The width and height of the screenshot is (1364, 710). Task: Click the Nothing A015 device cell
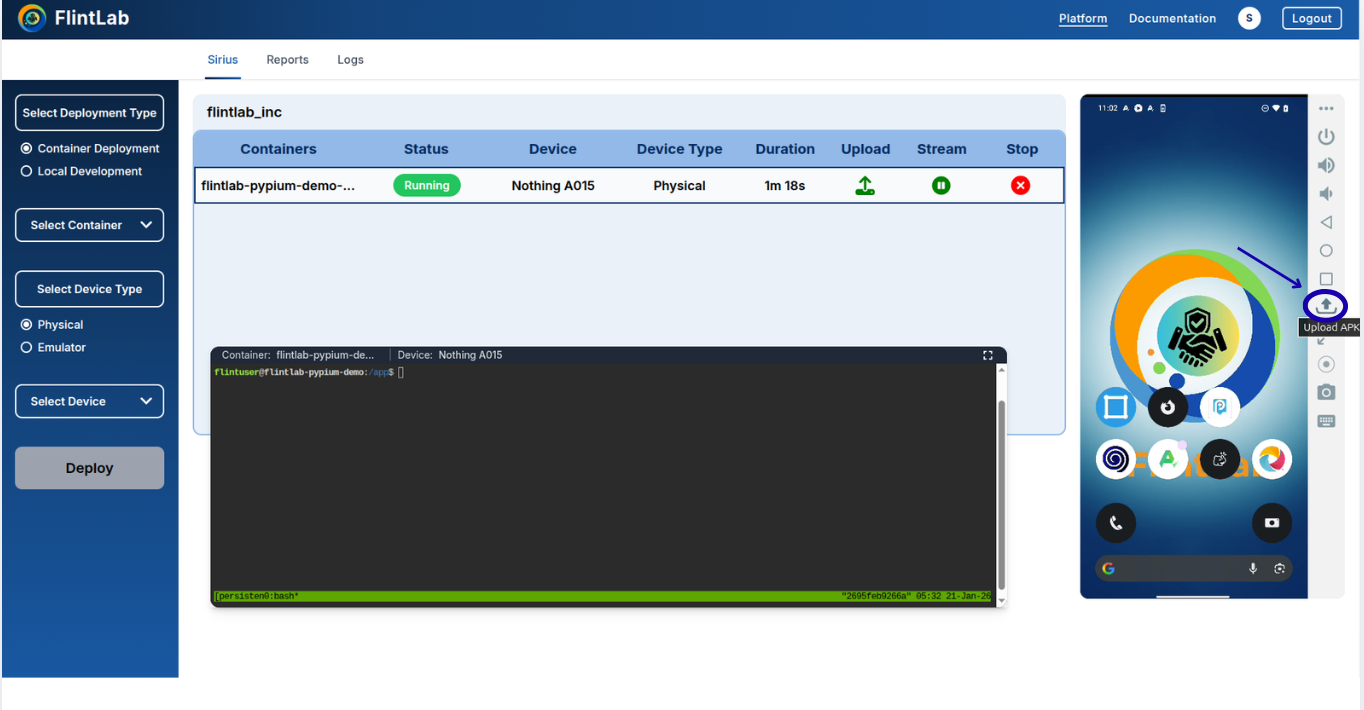coord(553,185)
